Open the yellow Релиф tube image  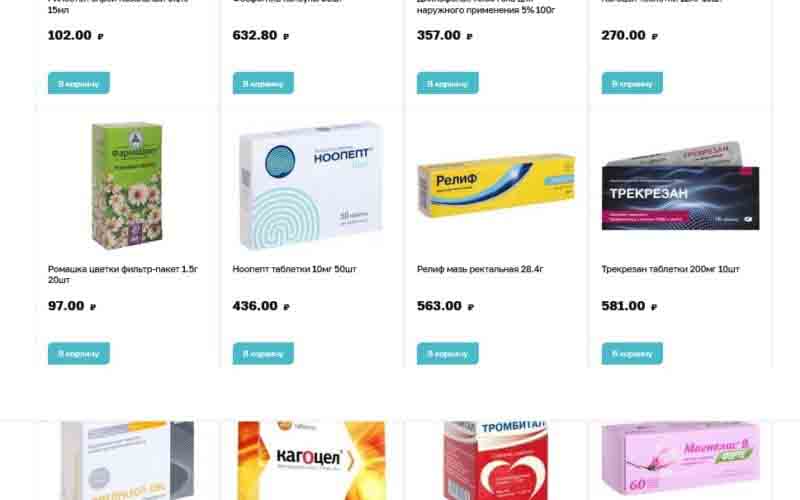[x=496, y=185]
